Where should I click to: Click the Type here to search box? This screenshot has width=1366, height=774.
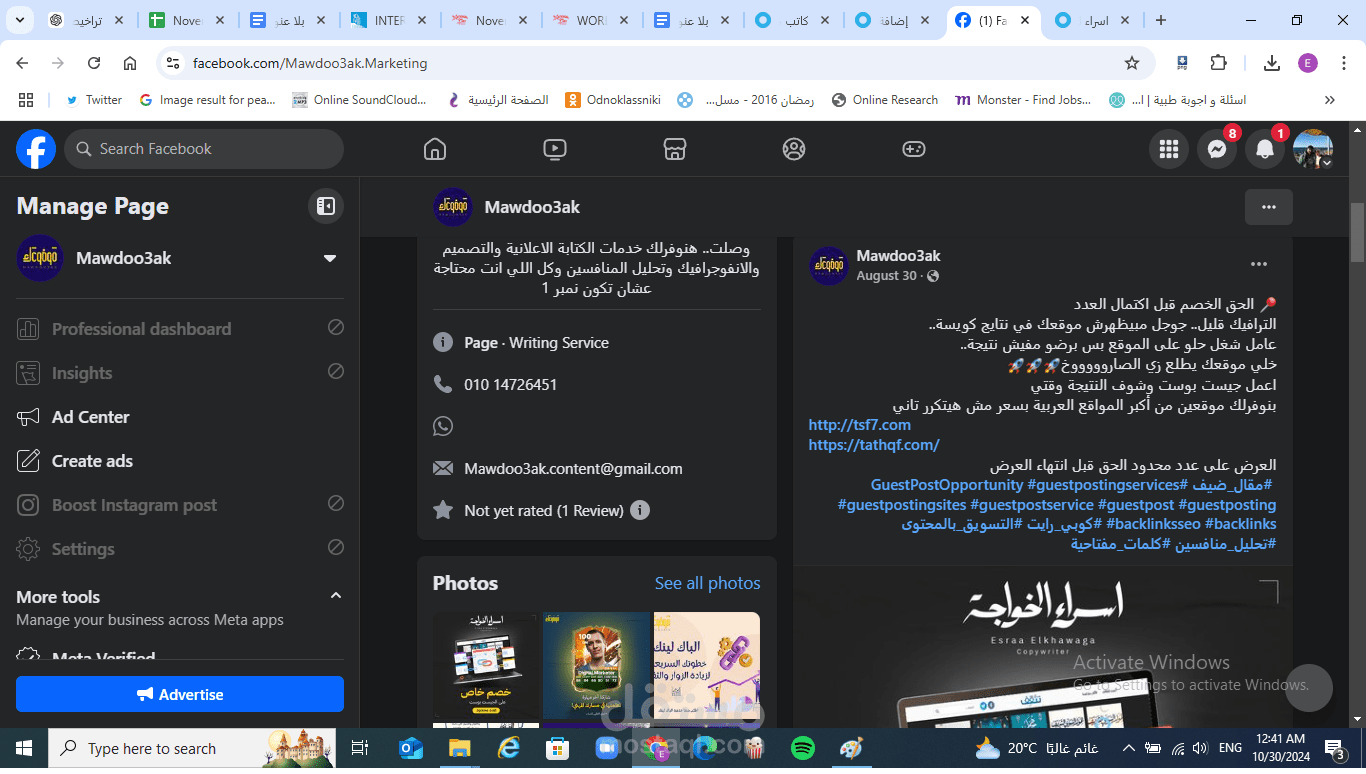[193, 748]
